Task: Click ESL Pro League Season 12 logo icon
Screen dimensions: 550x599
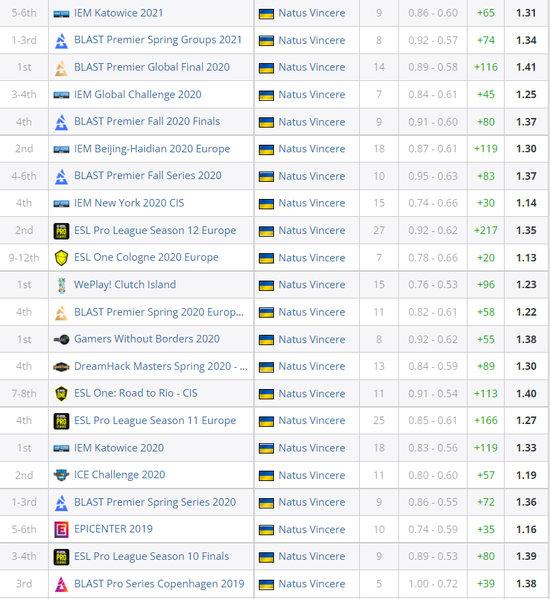Action: pyautogui.click(x=61, y=231)
